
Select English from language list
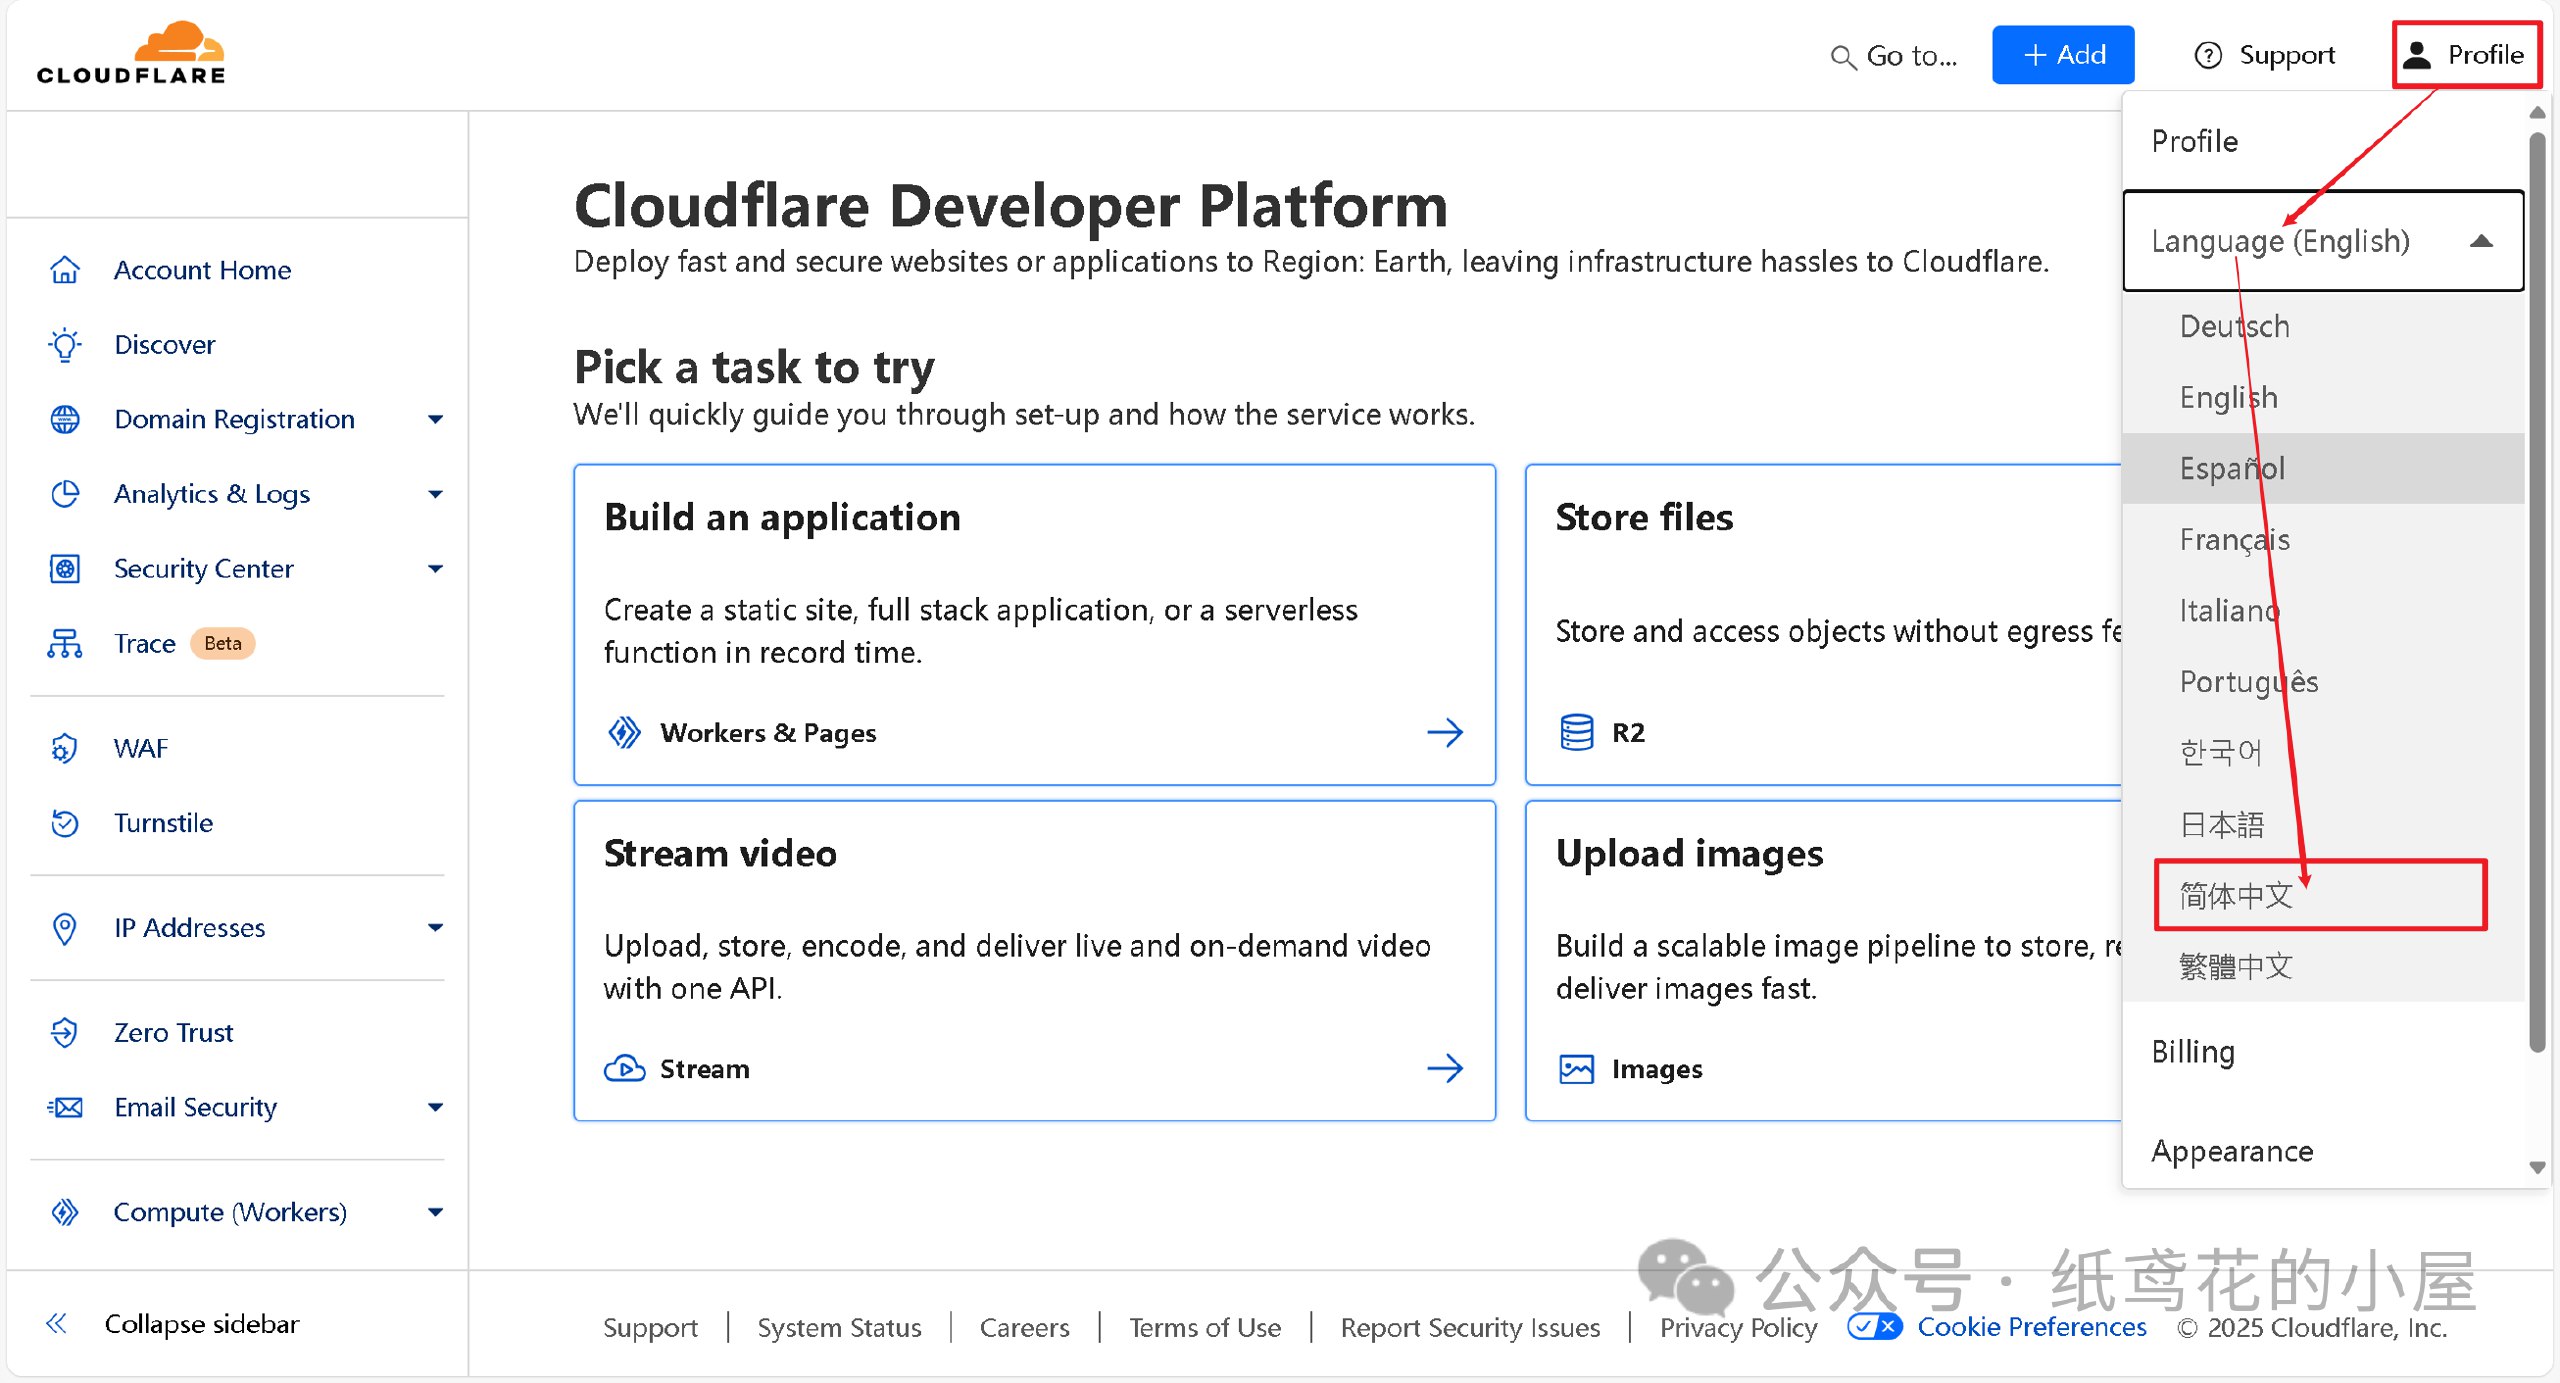pyautogui.click(x=2323, y=398)
